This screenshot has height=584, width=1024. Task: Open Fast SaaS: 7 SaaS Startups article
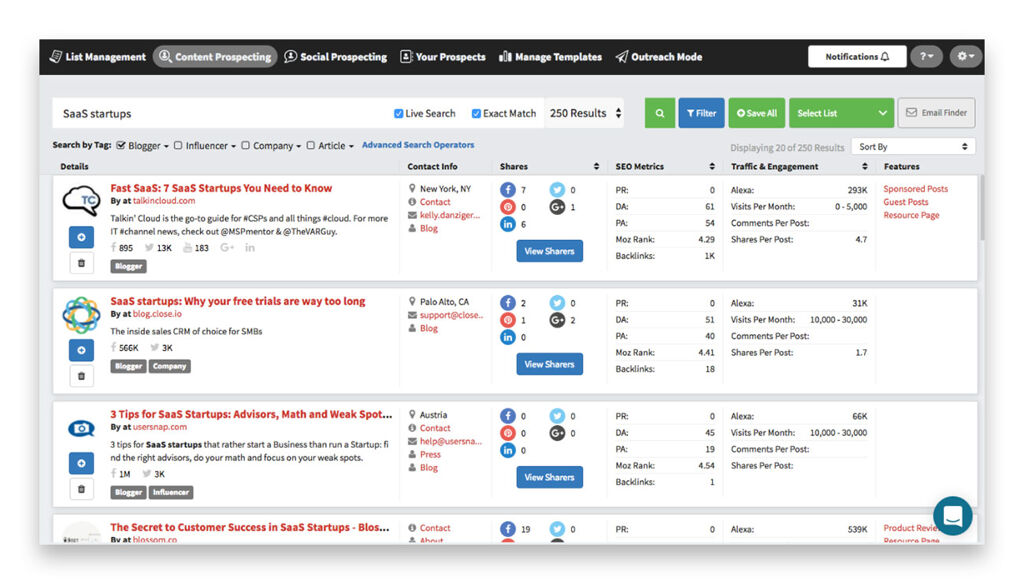coord(221,188)
